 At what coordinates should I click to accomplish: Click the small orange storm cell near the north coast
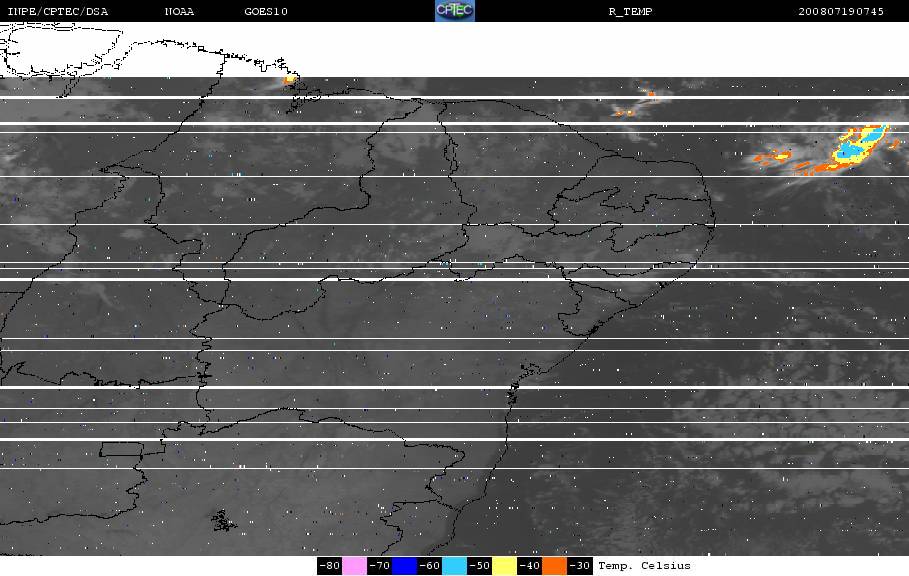tap(290, 80)
